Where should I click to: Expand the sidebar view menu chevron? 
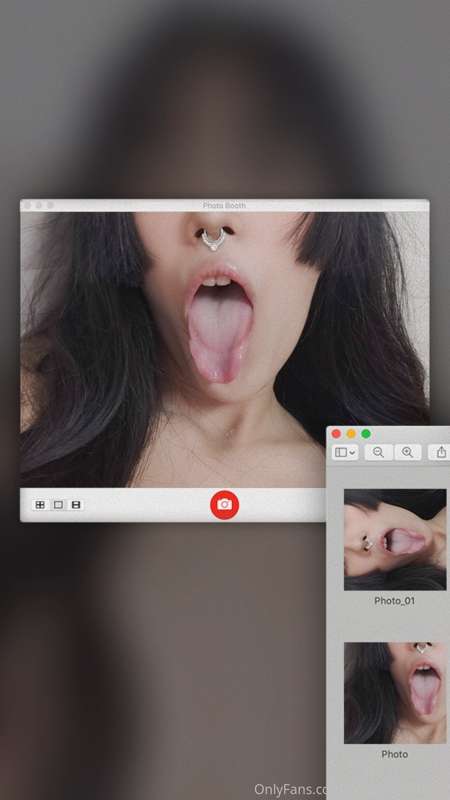point(353,453)
